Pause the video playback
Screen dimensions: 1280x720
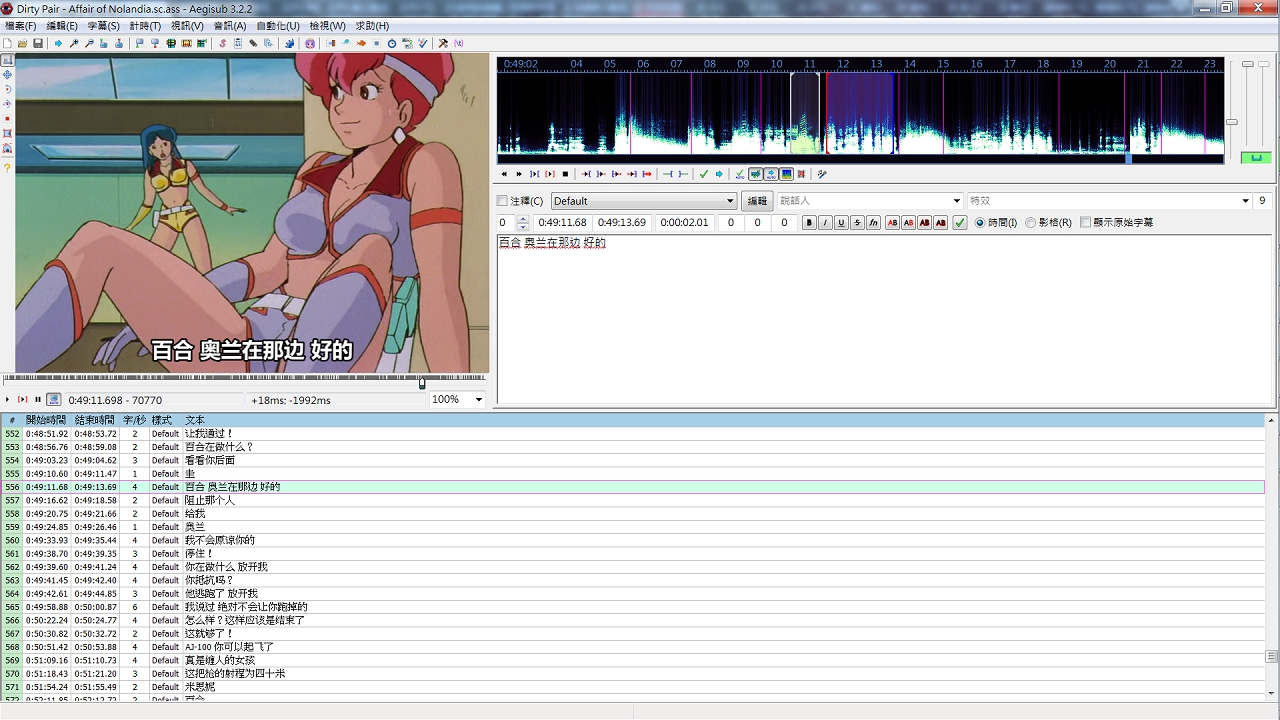(x=38, y=400)
